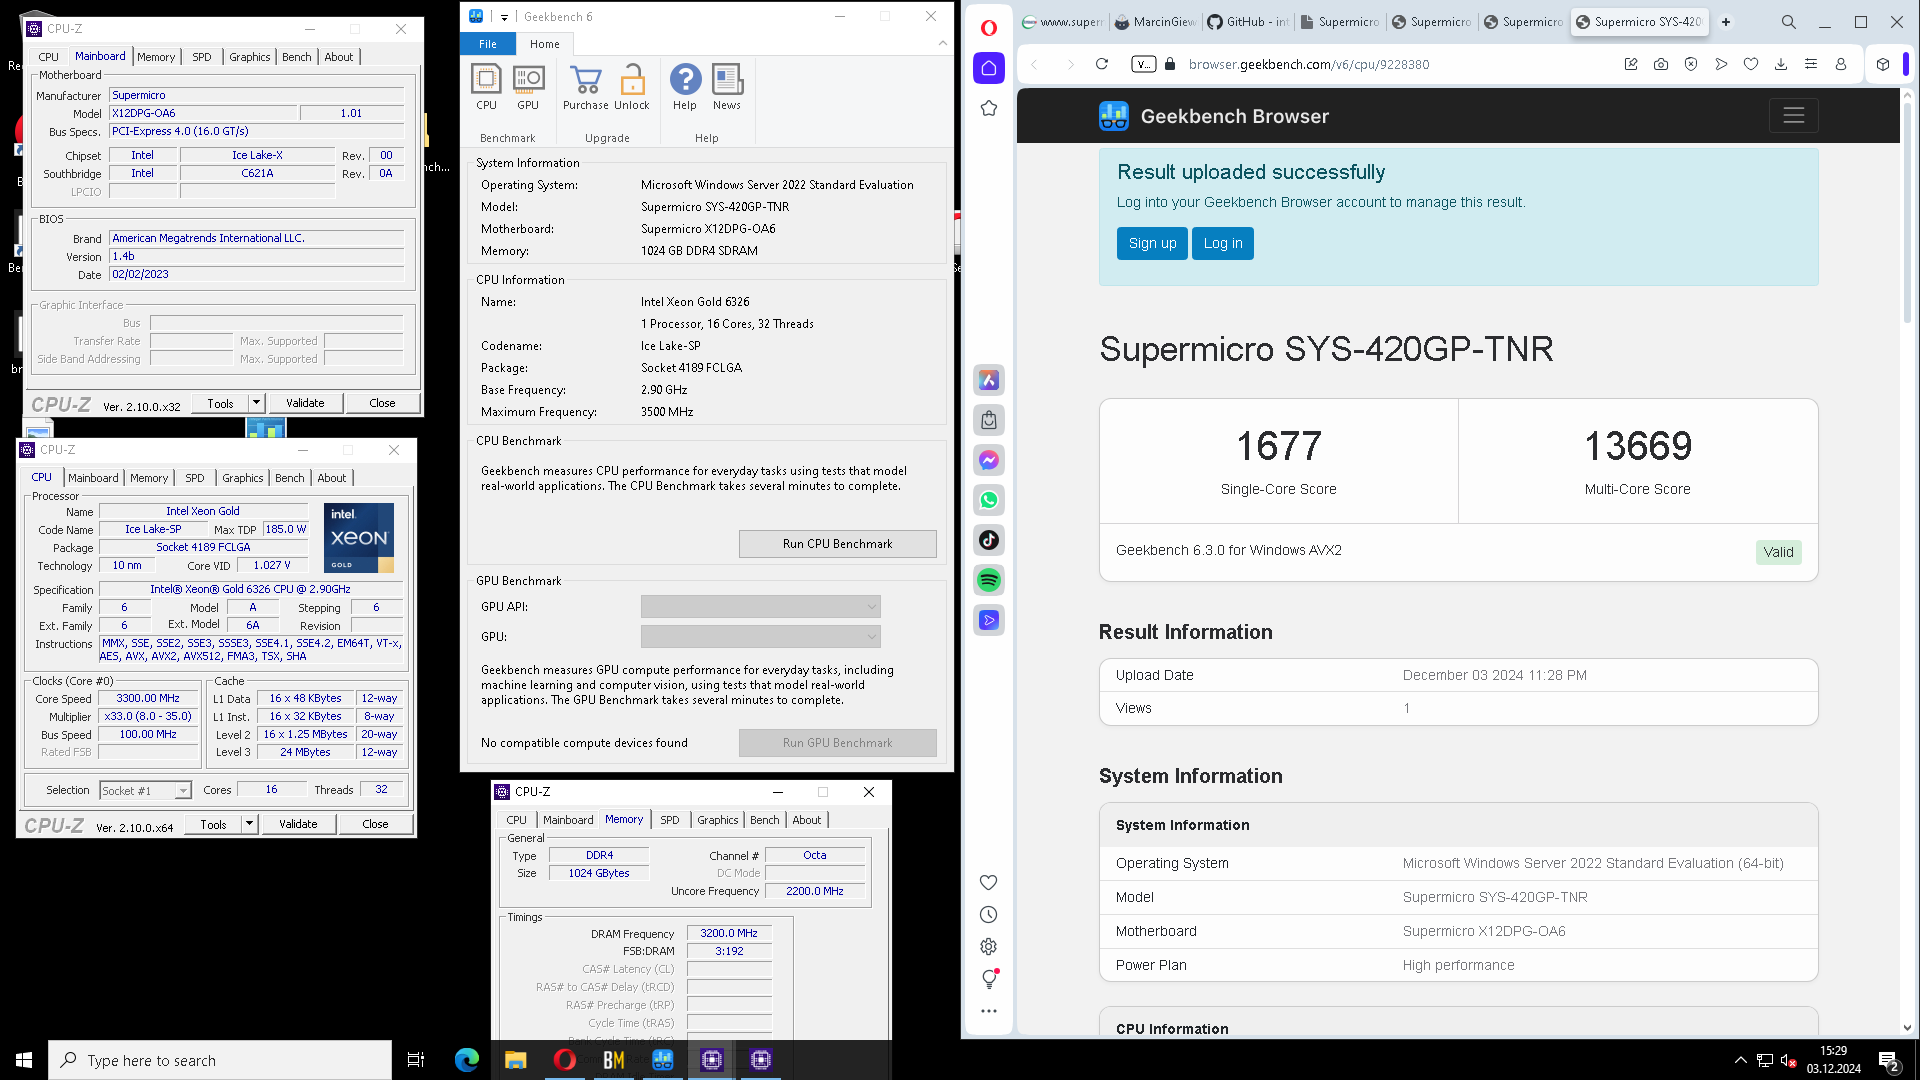The height and width of the screenshot is (1080, 1920).
Task: Select the Home ribbon tab in Geekbench 6
Action: point(545,44)
